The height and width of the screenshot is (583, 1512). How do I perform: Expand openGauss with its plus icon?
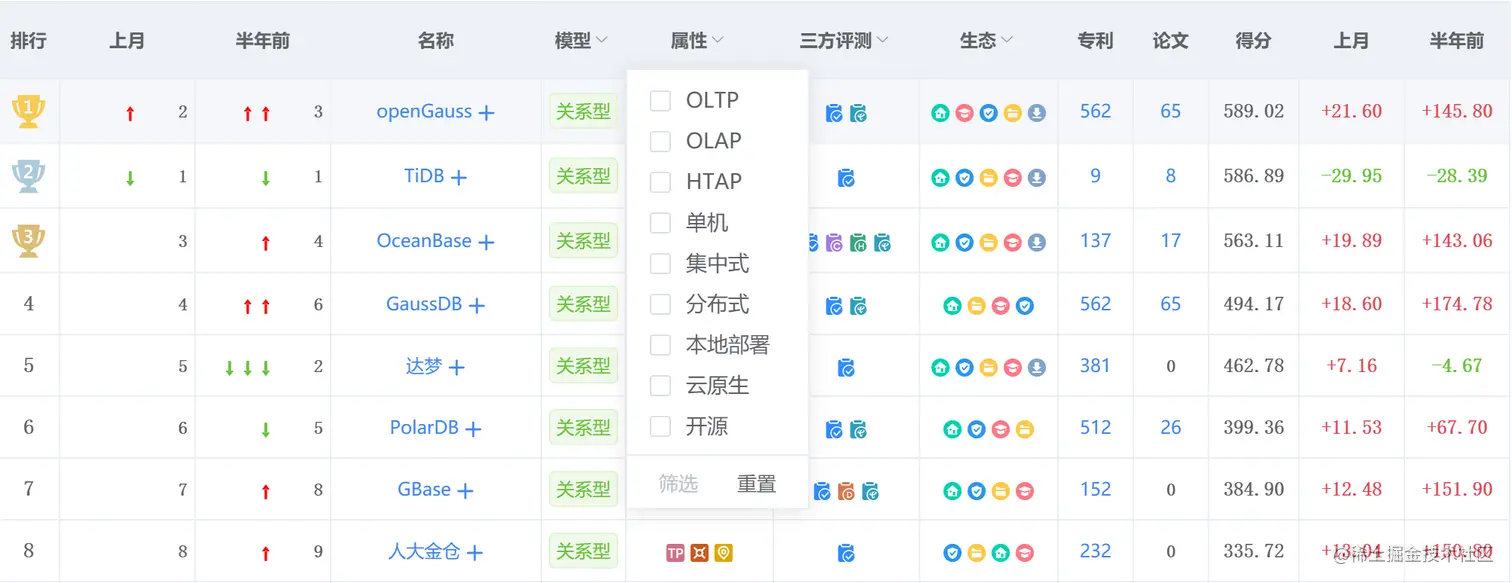486,113
